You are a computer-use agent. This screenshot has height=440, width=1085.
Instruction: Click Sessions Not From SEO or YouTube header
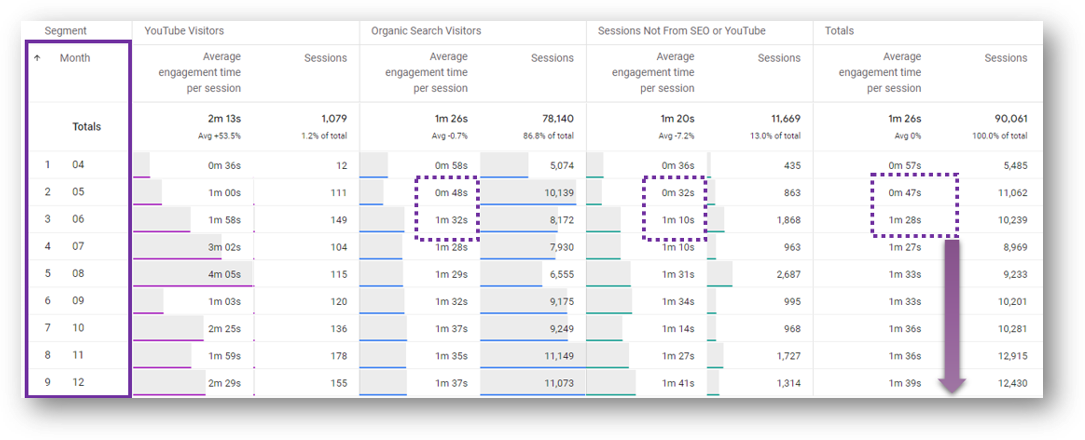[x=682, y=31]
